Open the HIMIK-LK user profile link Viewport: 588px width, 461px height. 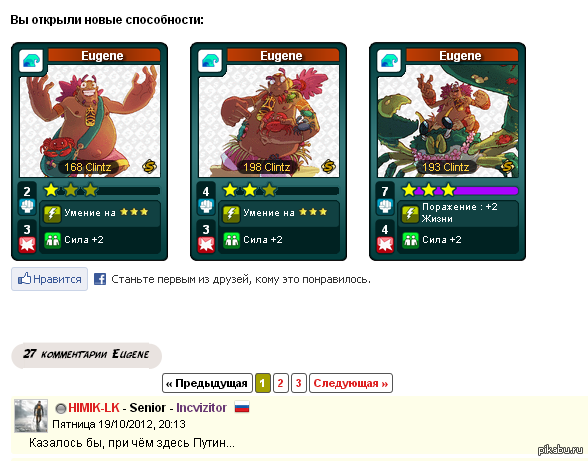(94, 408)
